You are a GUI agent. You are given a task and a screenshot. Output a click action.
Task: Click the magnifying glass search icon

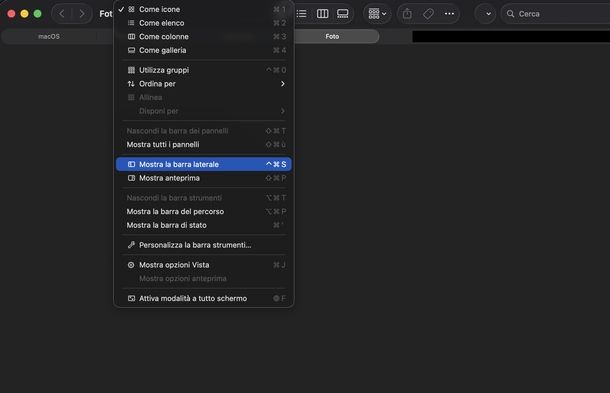510,14
